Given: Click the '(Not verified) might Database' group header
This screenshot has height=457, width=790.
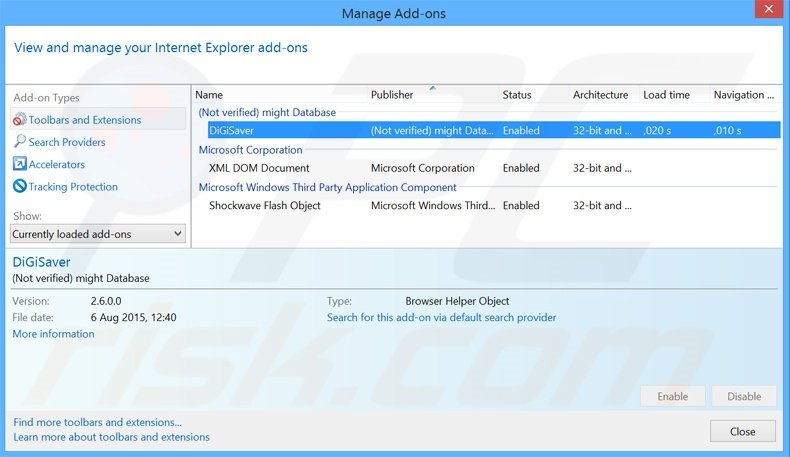Looking at the screenshot, I should pyautogui.click(x=267, y=112).
